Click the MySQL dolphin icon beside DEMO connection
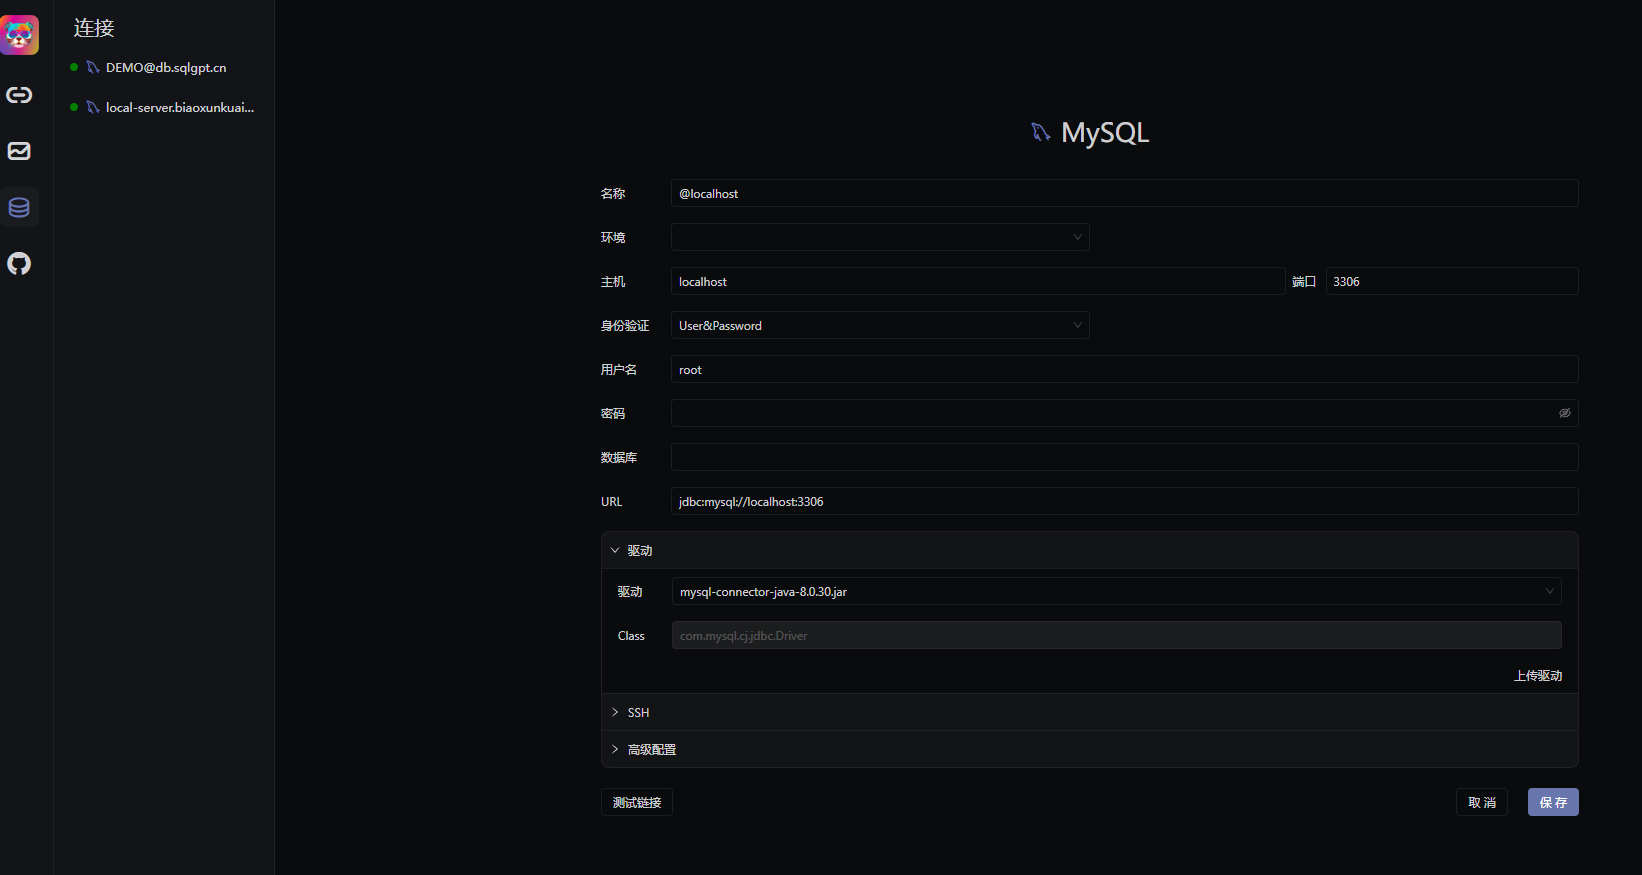This screenshot has width=1642, height=875. click(93, 67)
